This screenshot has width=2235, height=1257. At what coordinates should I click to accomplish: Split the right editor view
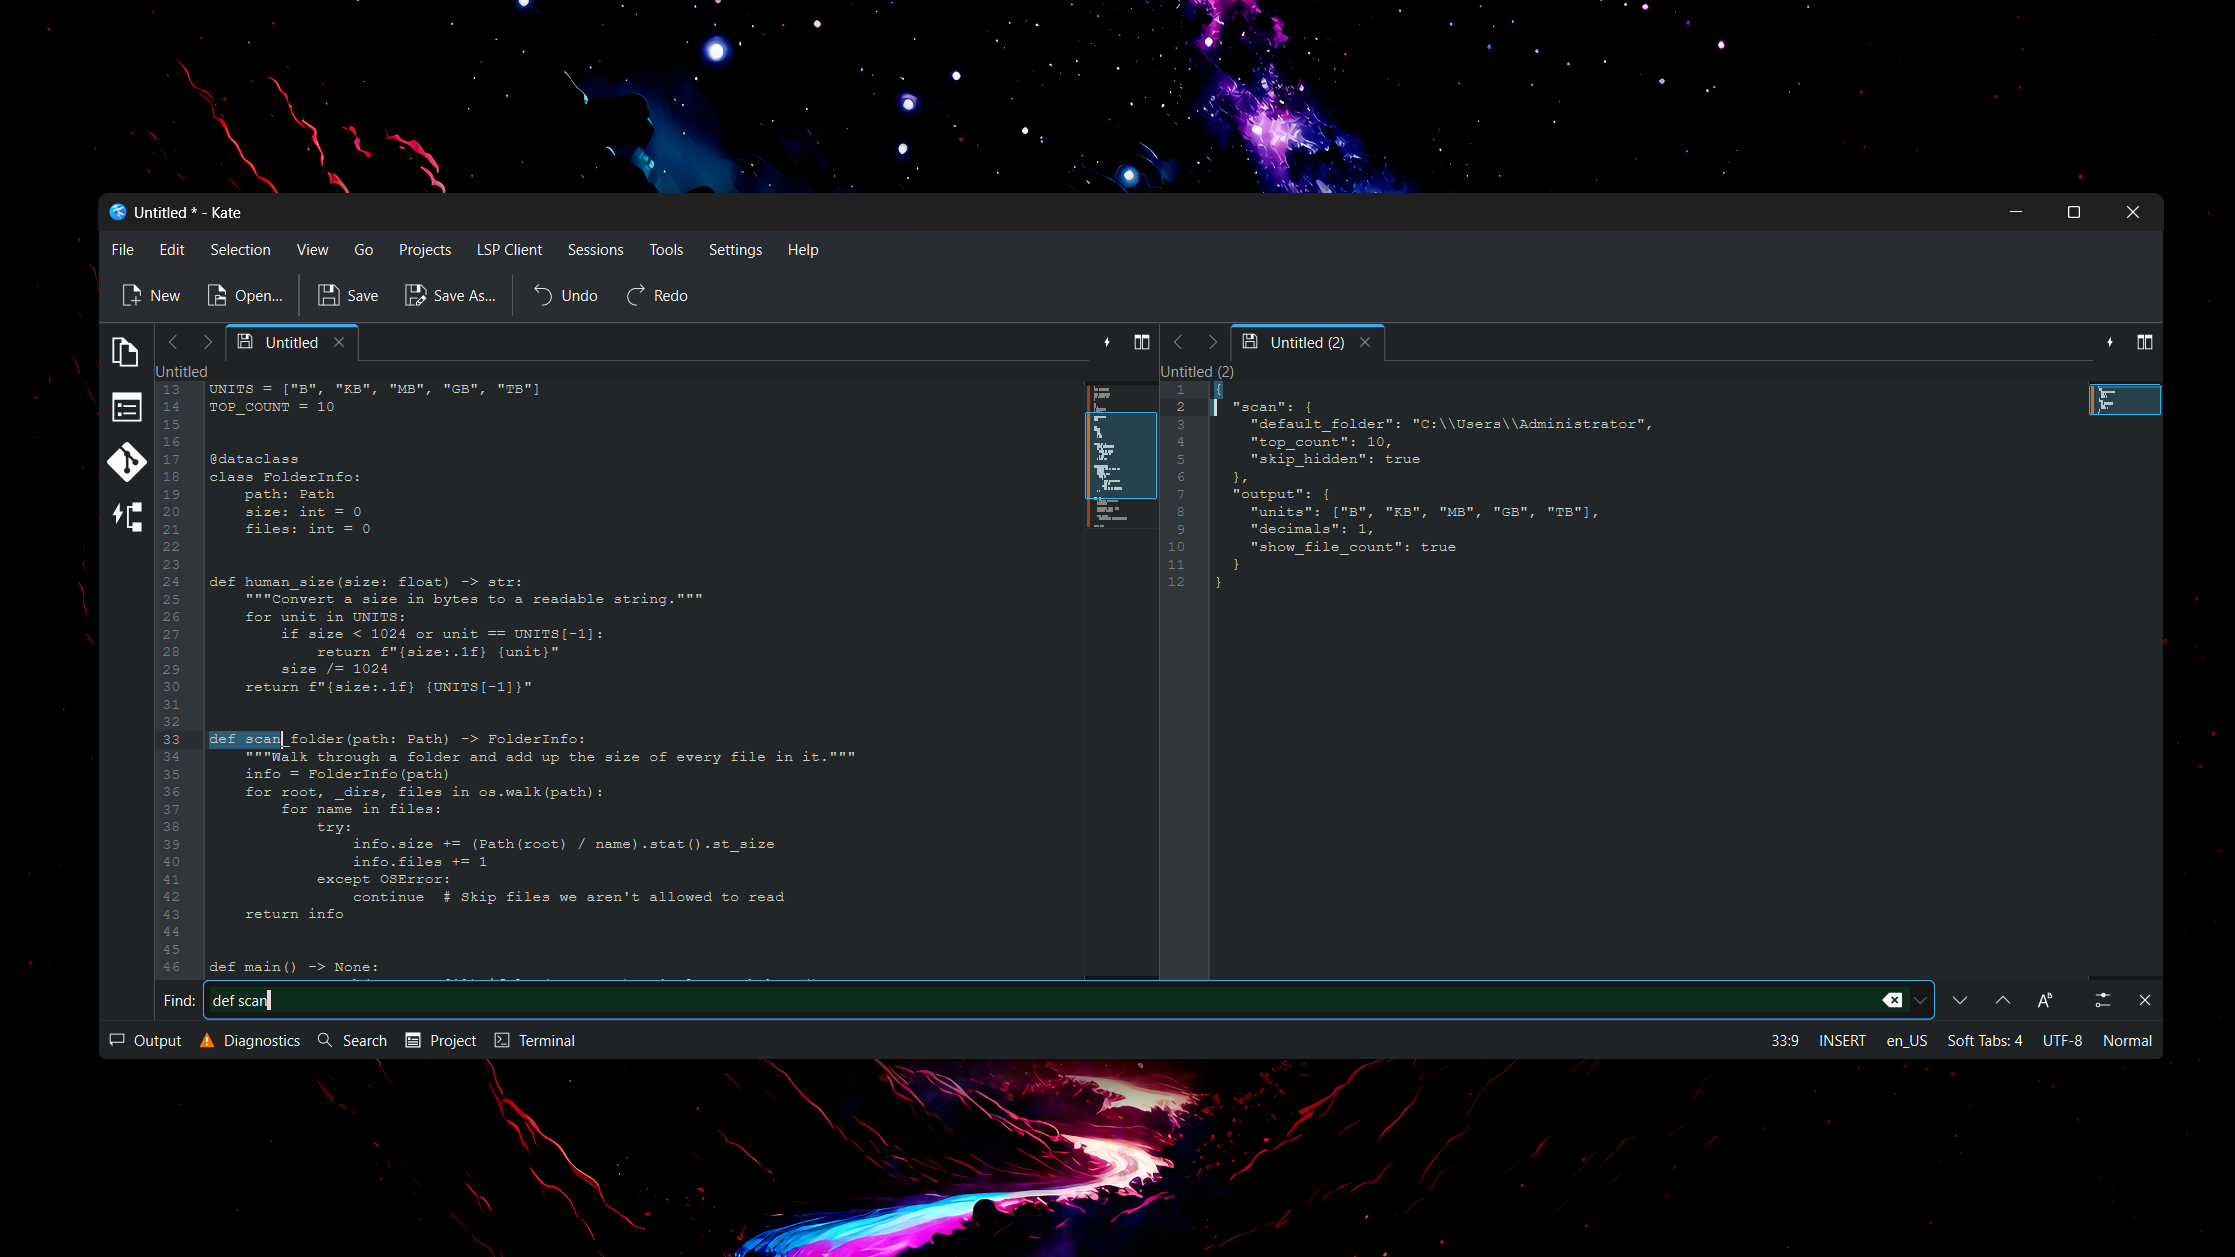2145,342
